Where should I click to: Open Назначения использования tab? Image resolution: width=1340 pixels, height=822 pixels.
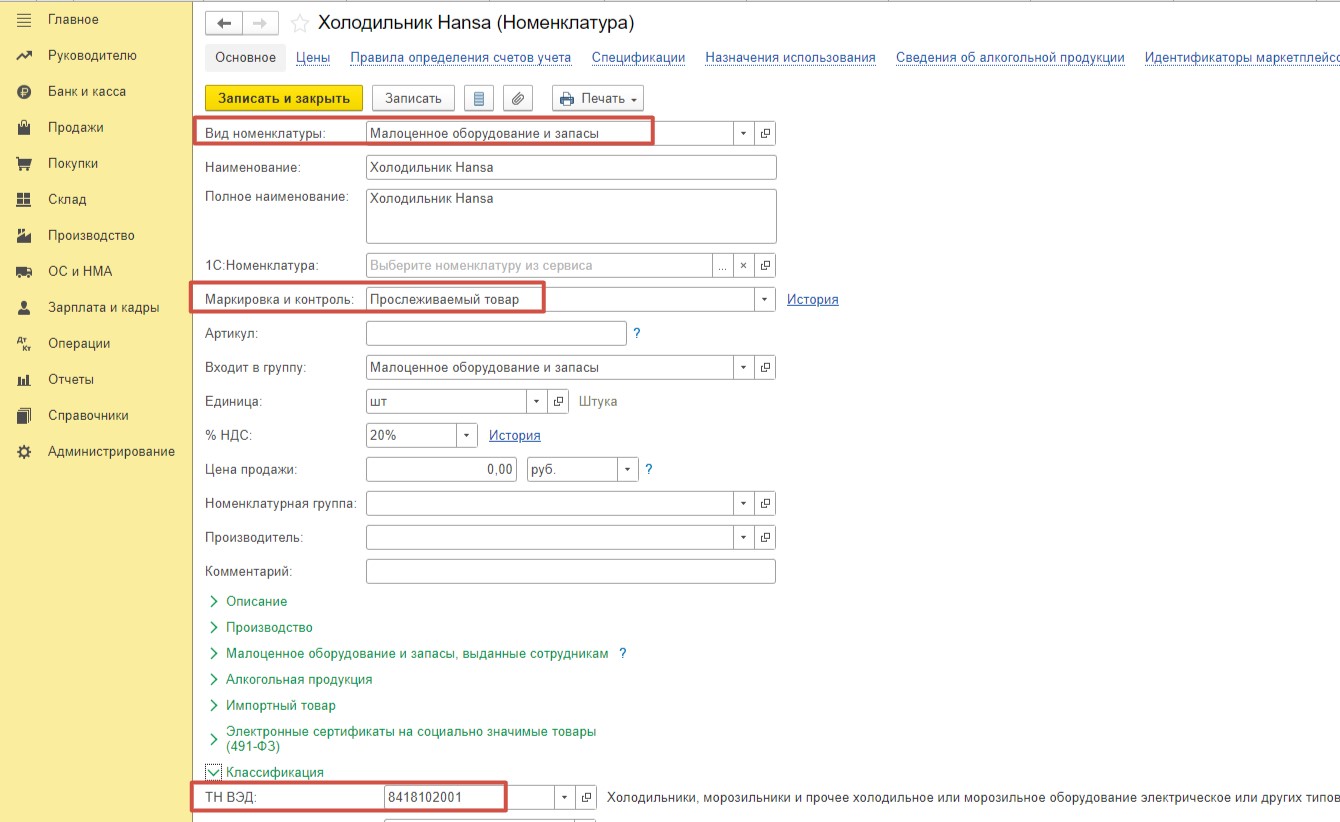tap(790, 57)
